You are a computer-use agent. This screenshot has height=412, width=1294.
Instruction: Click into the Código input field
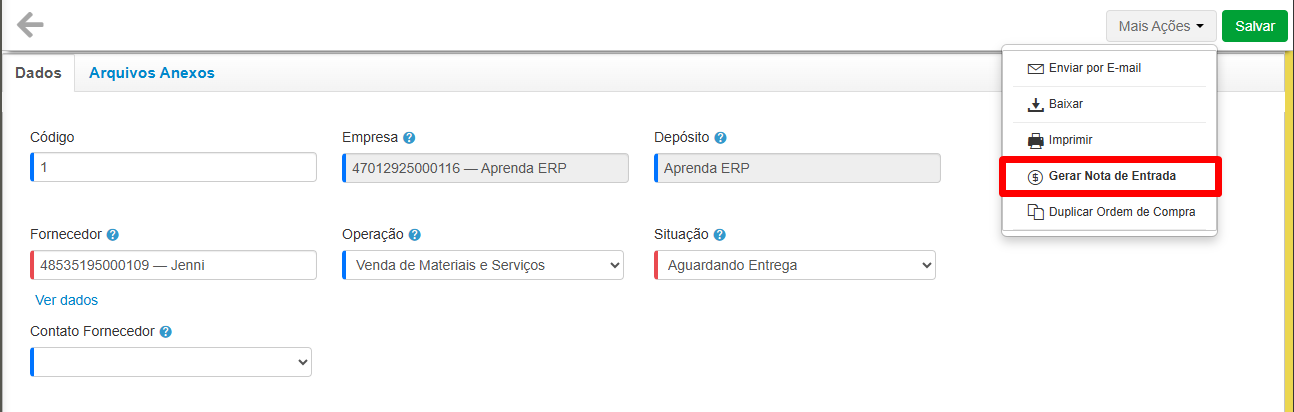174,167
